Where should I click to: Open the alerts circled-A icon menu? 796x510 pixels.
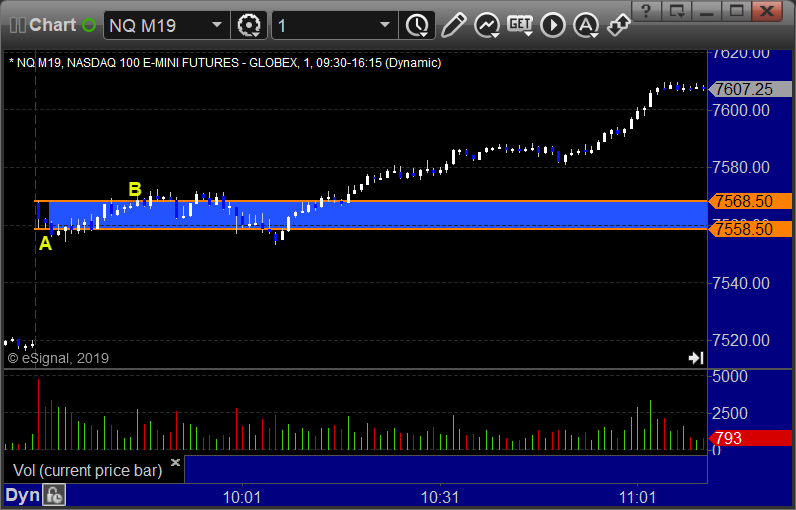pyautogui.click(x=586, y=25)
